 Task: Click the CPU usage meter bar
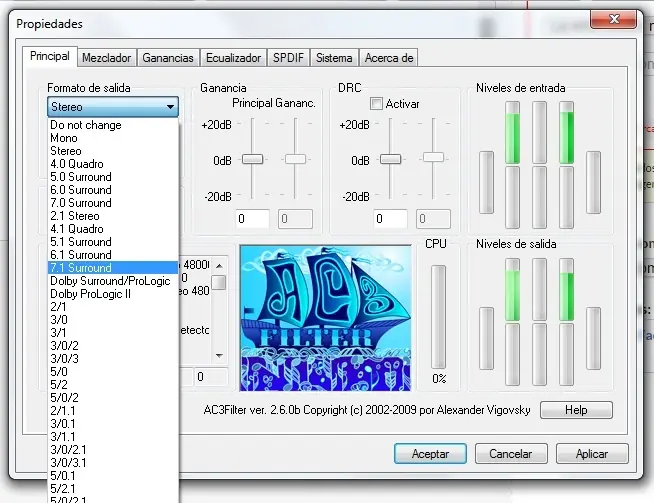click(438, 317)
